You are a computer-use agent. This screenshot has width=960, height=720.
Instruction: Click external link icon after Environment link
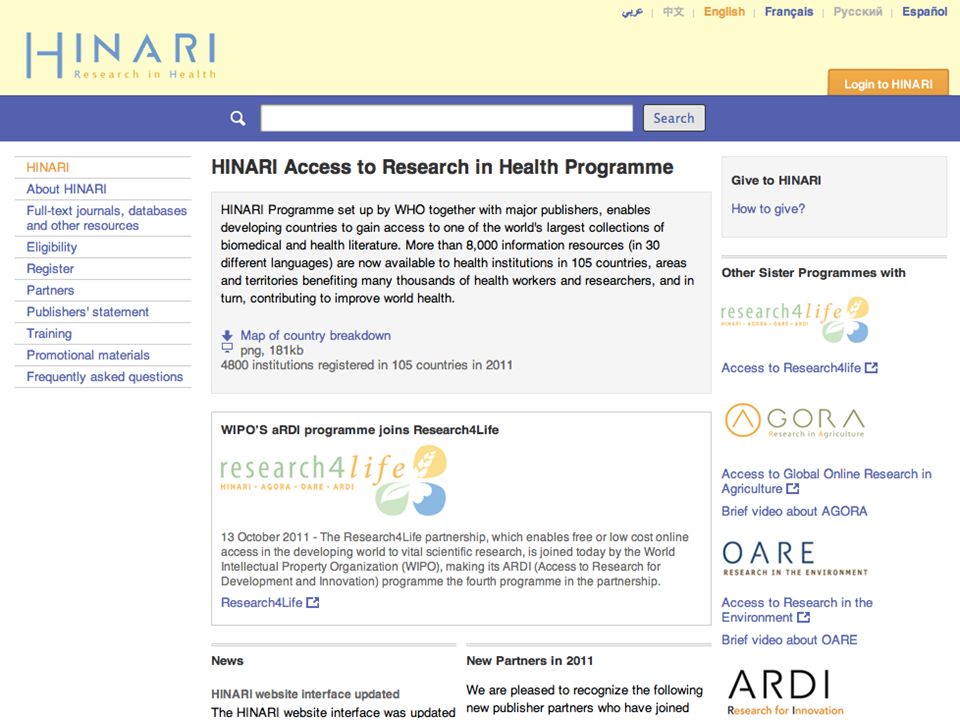[803, 617]
